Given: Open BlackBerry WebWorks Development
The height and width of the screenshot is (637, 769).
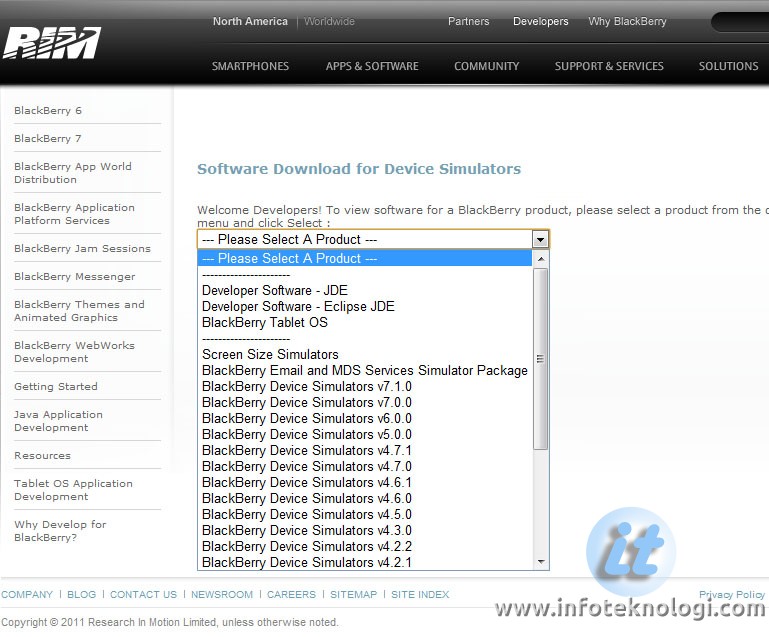Looking at the screenshot, I should click(x=74, y=352).
